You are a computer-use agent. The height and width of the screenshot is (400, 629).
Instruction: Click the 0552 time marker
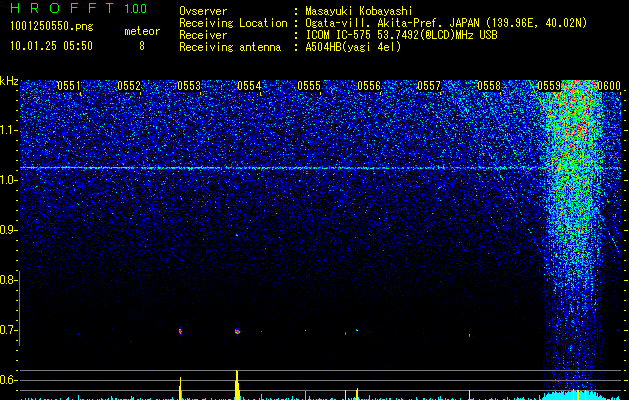click(x=129, y=86)
